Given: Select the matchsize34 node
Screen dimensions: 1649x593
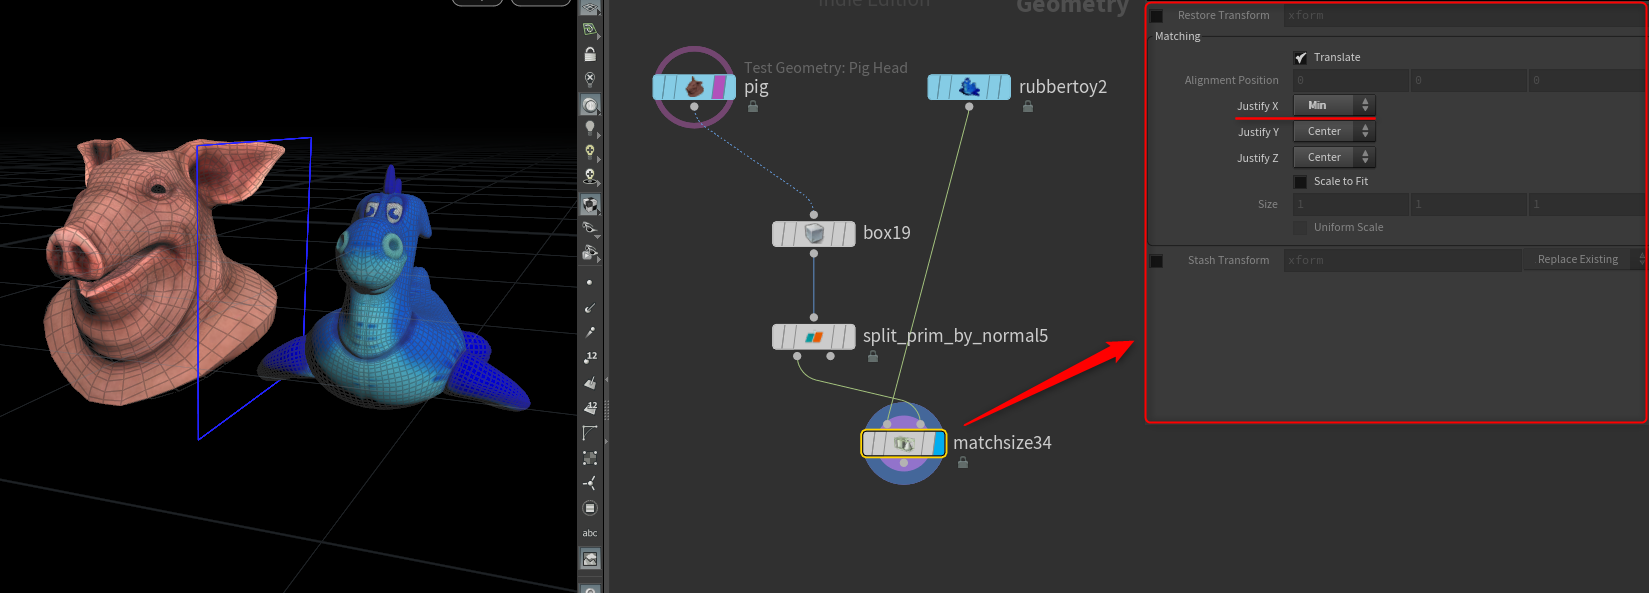Looking at the screenshot, I should tap(904, 443).
